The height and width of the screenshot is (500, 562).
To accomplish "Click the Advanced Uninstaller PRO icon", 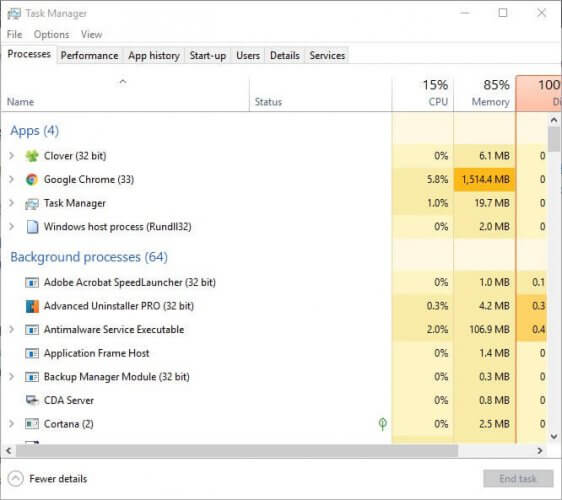I will [32, 306].
